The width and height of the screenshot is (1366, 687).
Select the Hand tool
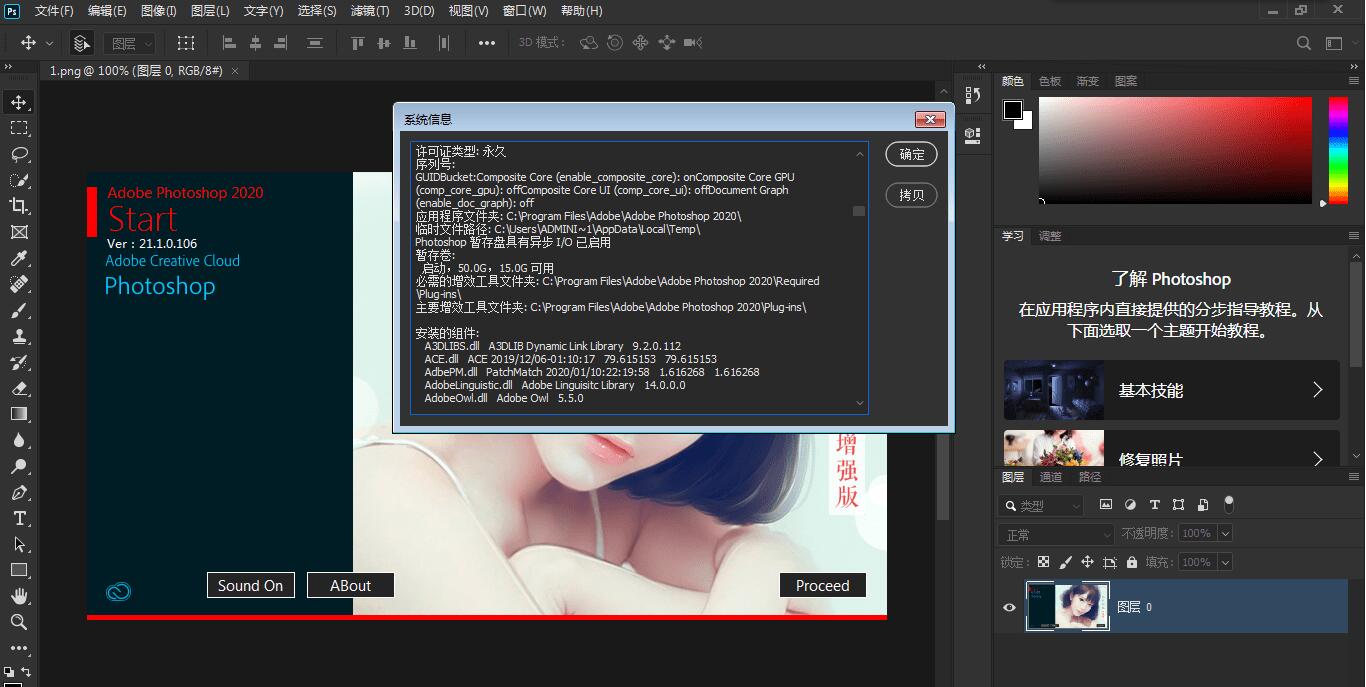pos(19,596)
